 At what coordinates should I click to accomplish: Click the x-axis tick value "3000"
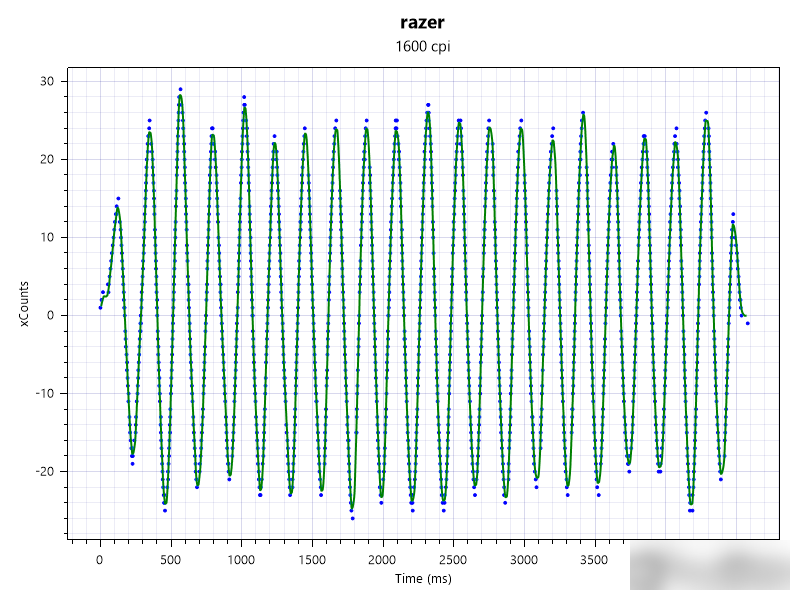[524, 560]
